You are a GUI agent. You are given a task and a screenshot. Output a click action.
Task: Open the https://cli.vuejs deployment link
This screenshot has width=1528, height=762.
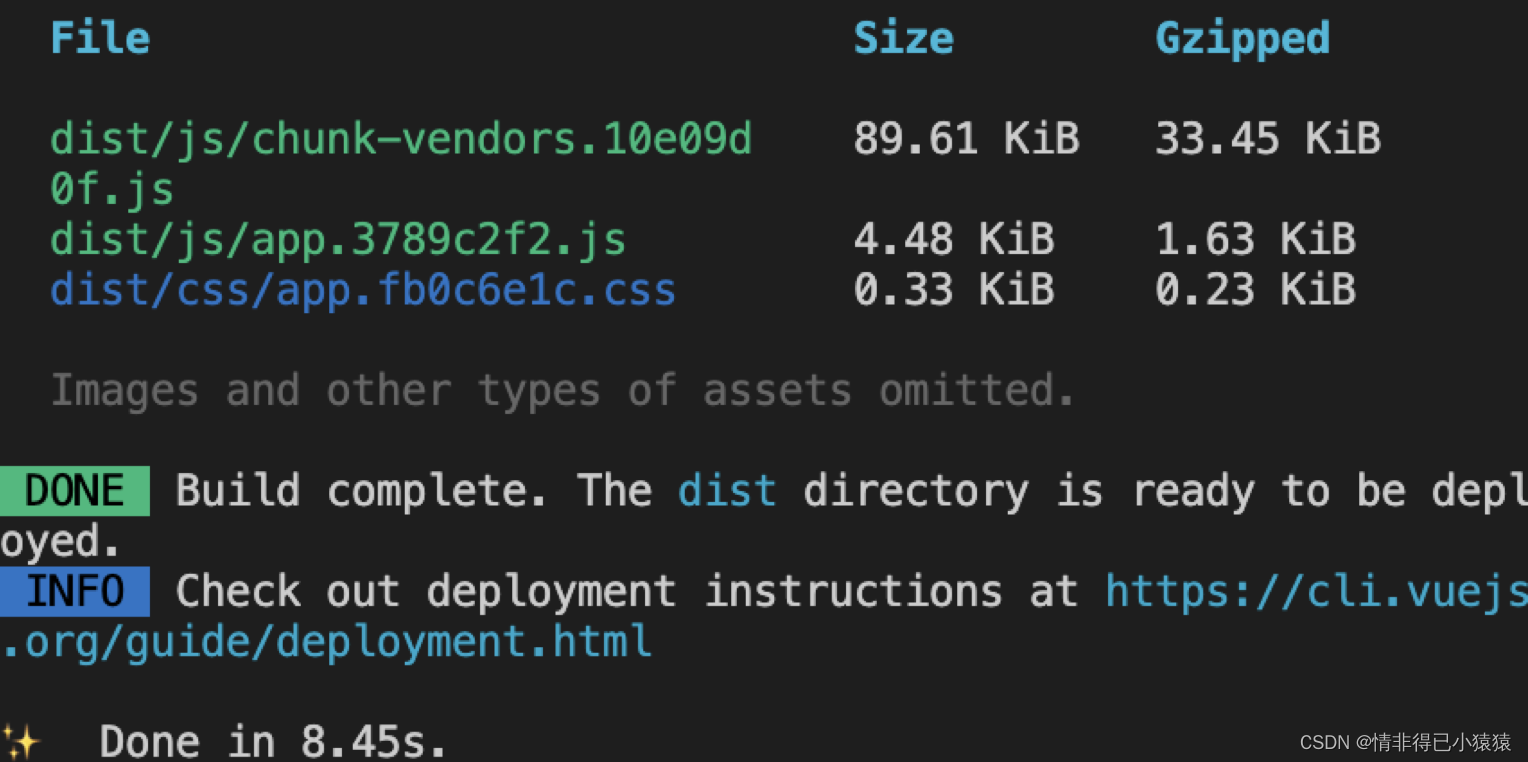(1316, 592)
